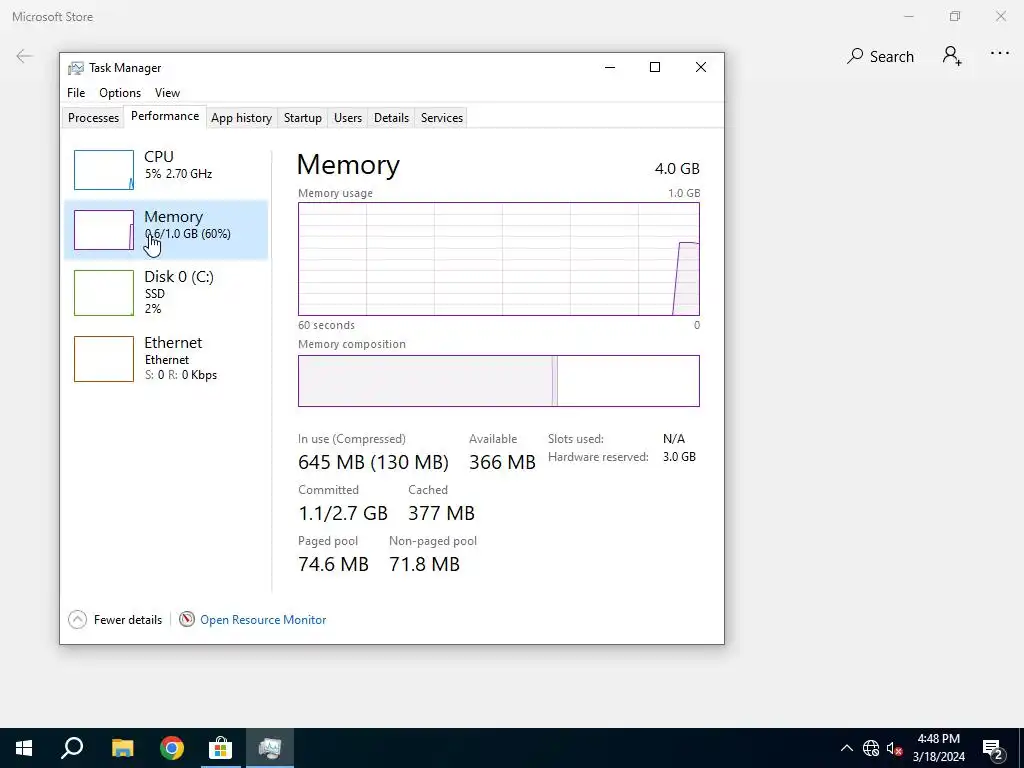Click the network globe tray icon
The image size is (1024, 768).
pos(871,748)
